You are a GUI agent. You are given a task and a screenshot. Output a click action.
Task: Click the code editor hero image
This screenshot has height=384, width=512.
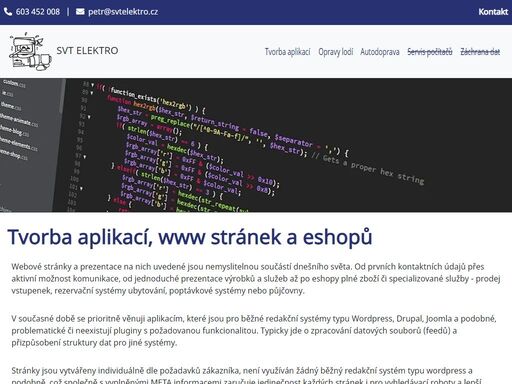point(256,145)
